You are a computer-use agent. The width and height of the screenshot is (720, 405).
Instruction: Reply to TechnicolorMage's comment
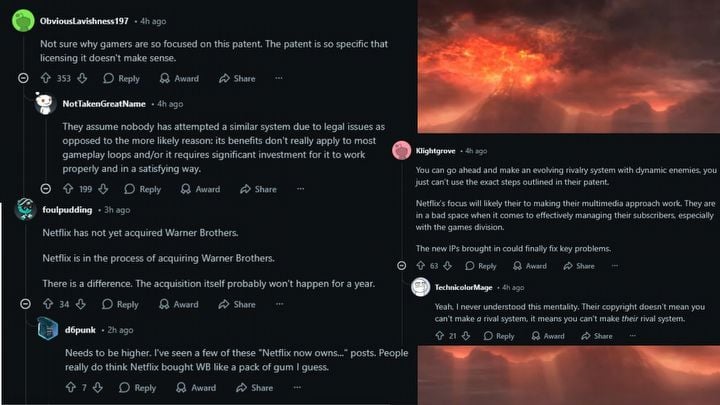[x=499, y=336]
